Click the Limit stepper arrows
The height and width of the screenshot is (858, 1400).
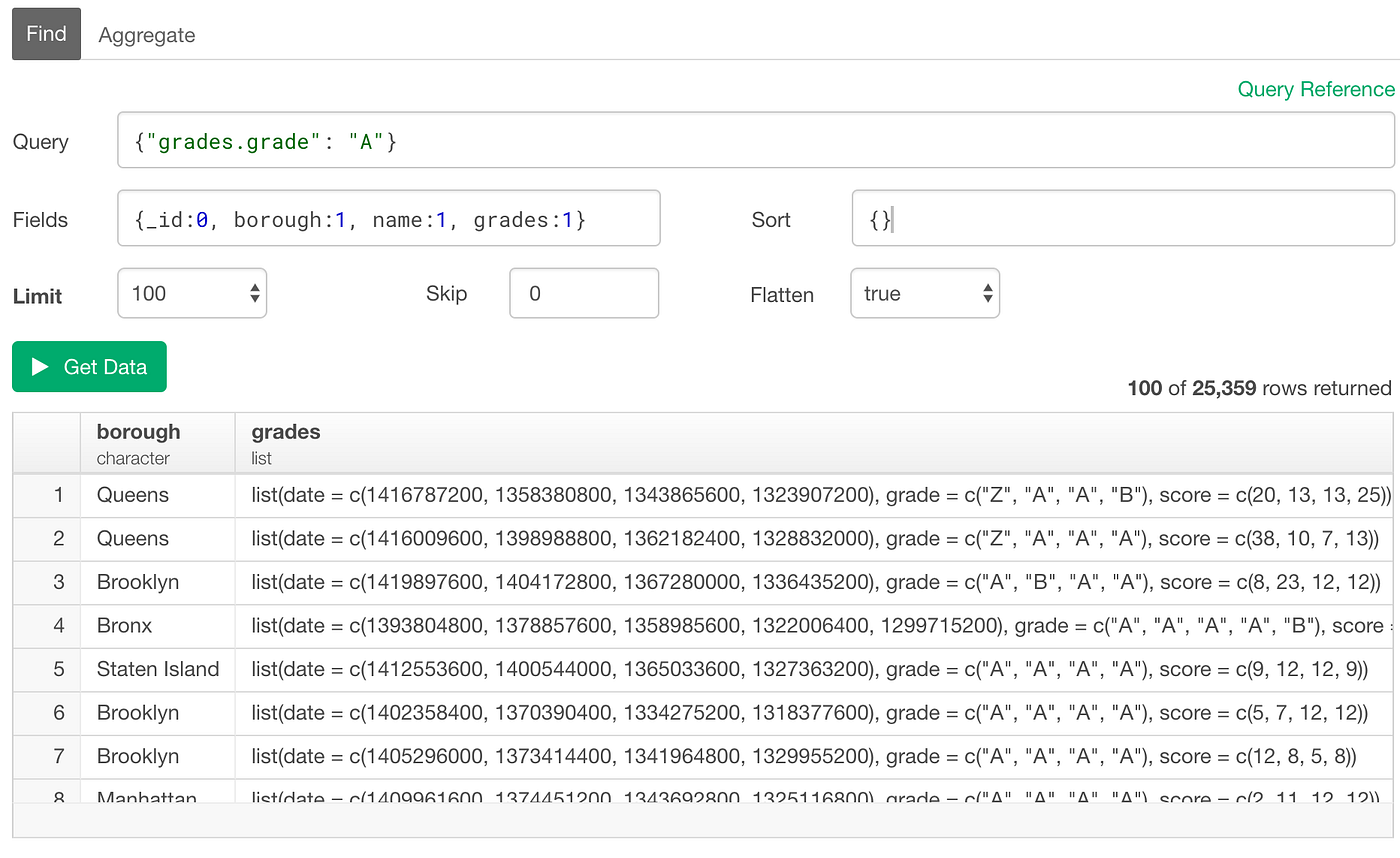(x=257, y=293)
